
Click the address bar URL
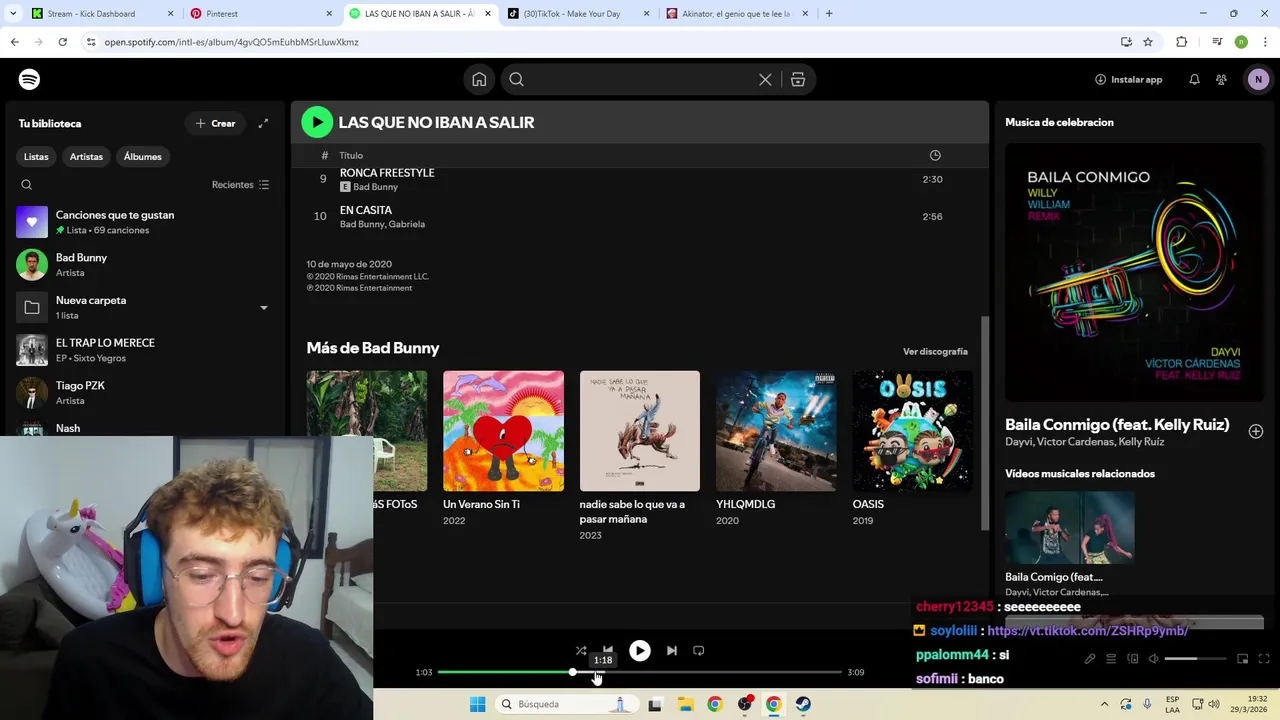pyautogui.click(x=231, y=42)
